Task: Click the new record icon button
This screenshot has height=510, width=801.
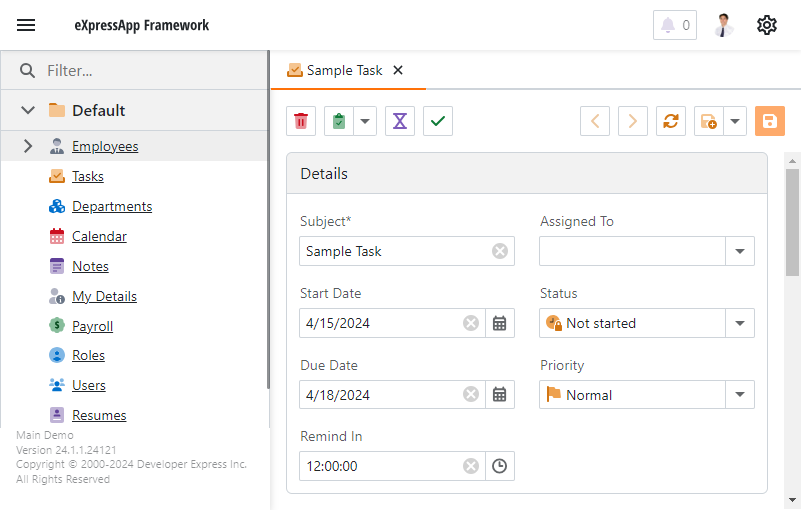Action: (709, 121)
